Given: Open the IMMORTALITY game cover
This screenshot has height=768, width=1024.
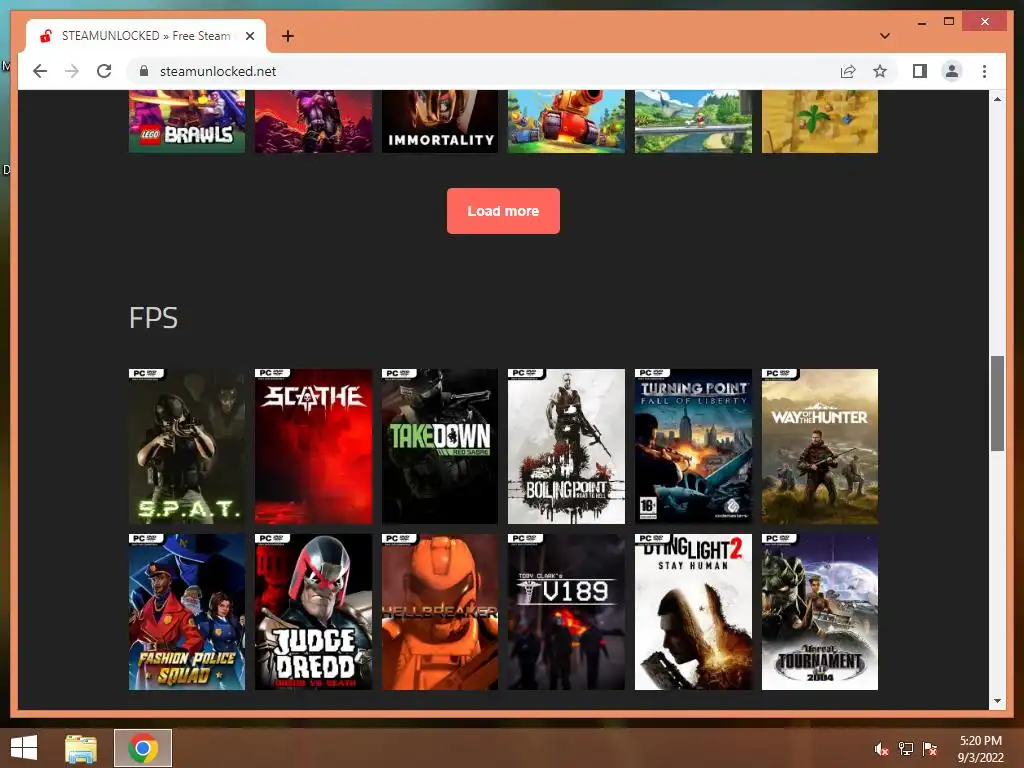Looking at the screenshot, I should click(x=440, y=121).
